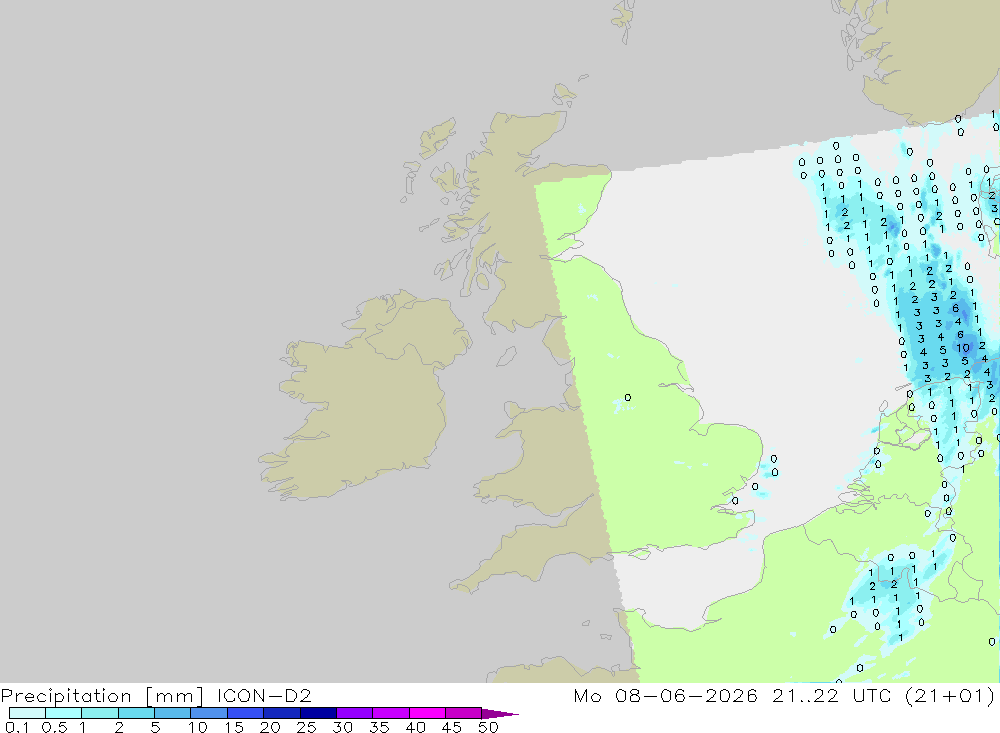
Task: Click the '(21+01)' forecast step text
Action: tap(950, 695)
